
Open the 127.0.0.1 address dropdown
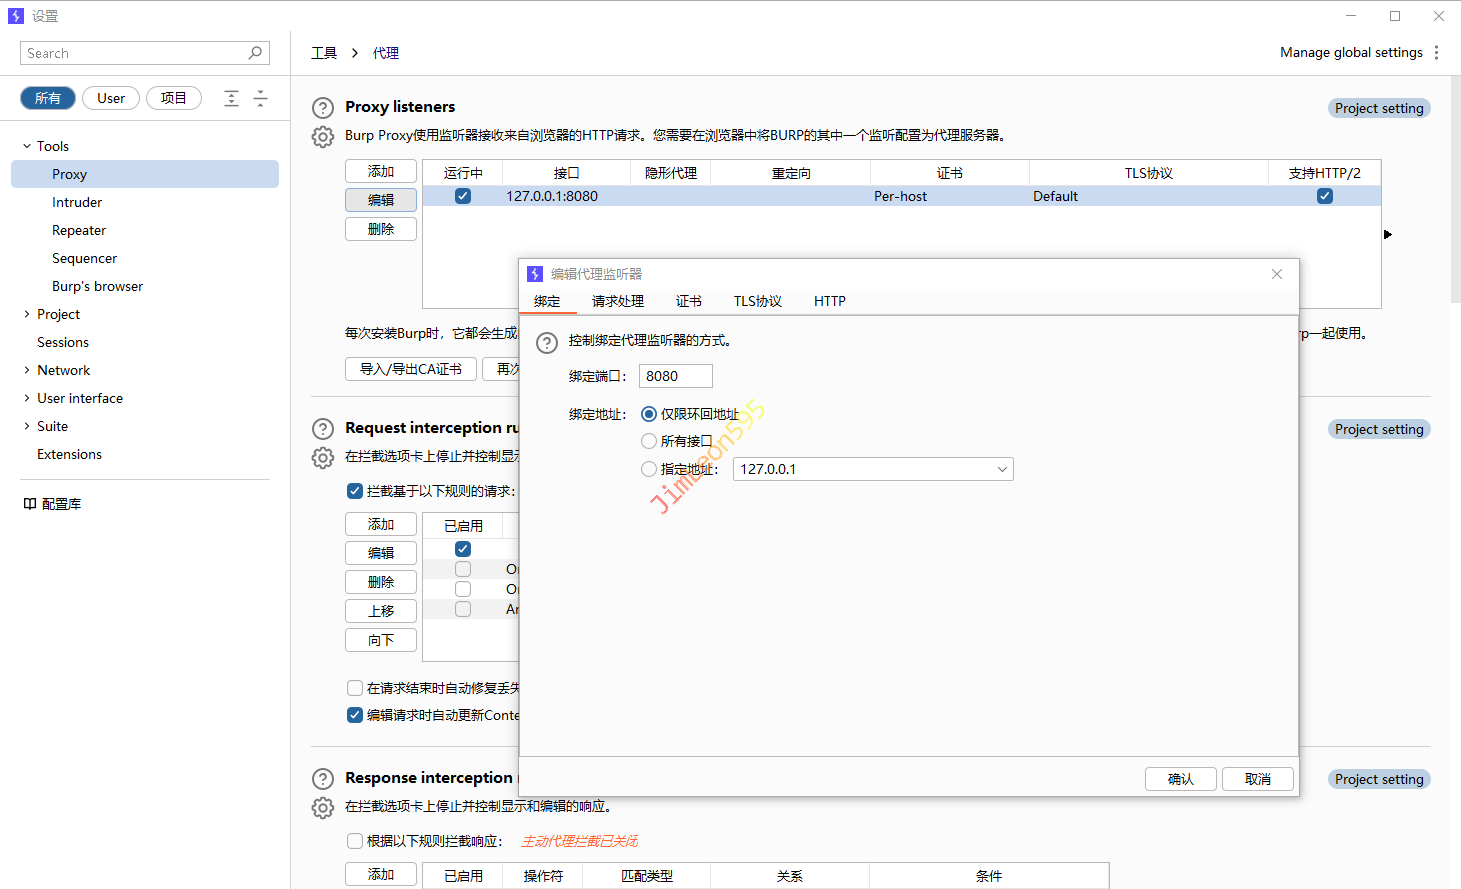coord(1001,469)
